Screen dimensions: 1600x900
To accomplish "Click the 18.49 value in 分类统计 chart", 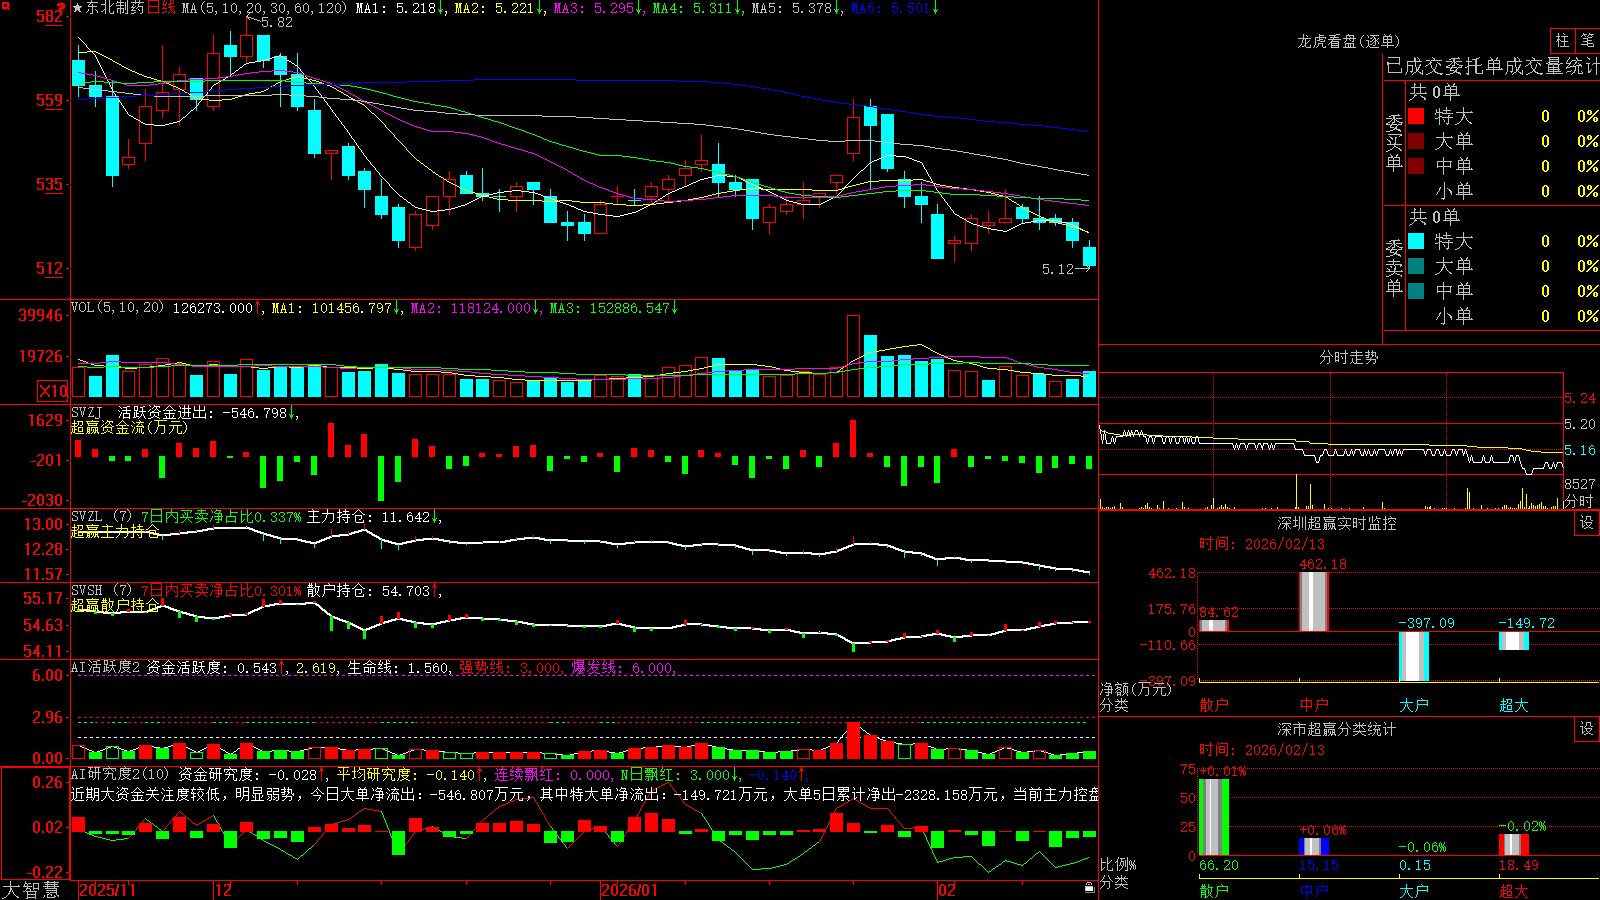I will [1518, 865].
